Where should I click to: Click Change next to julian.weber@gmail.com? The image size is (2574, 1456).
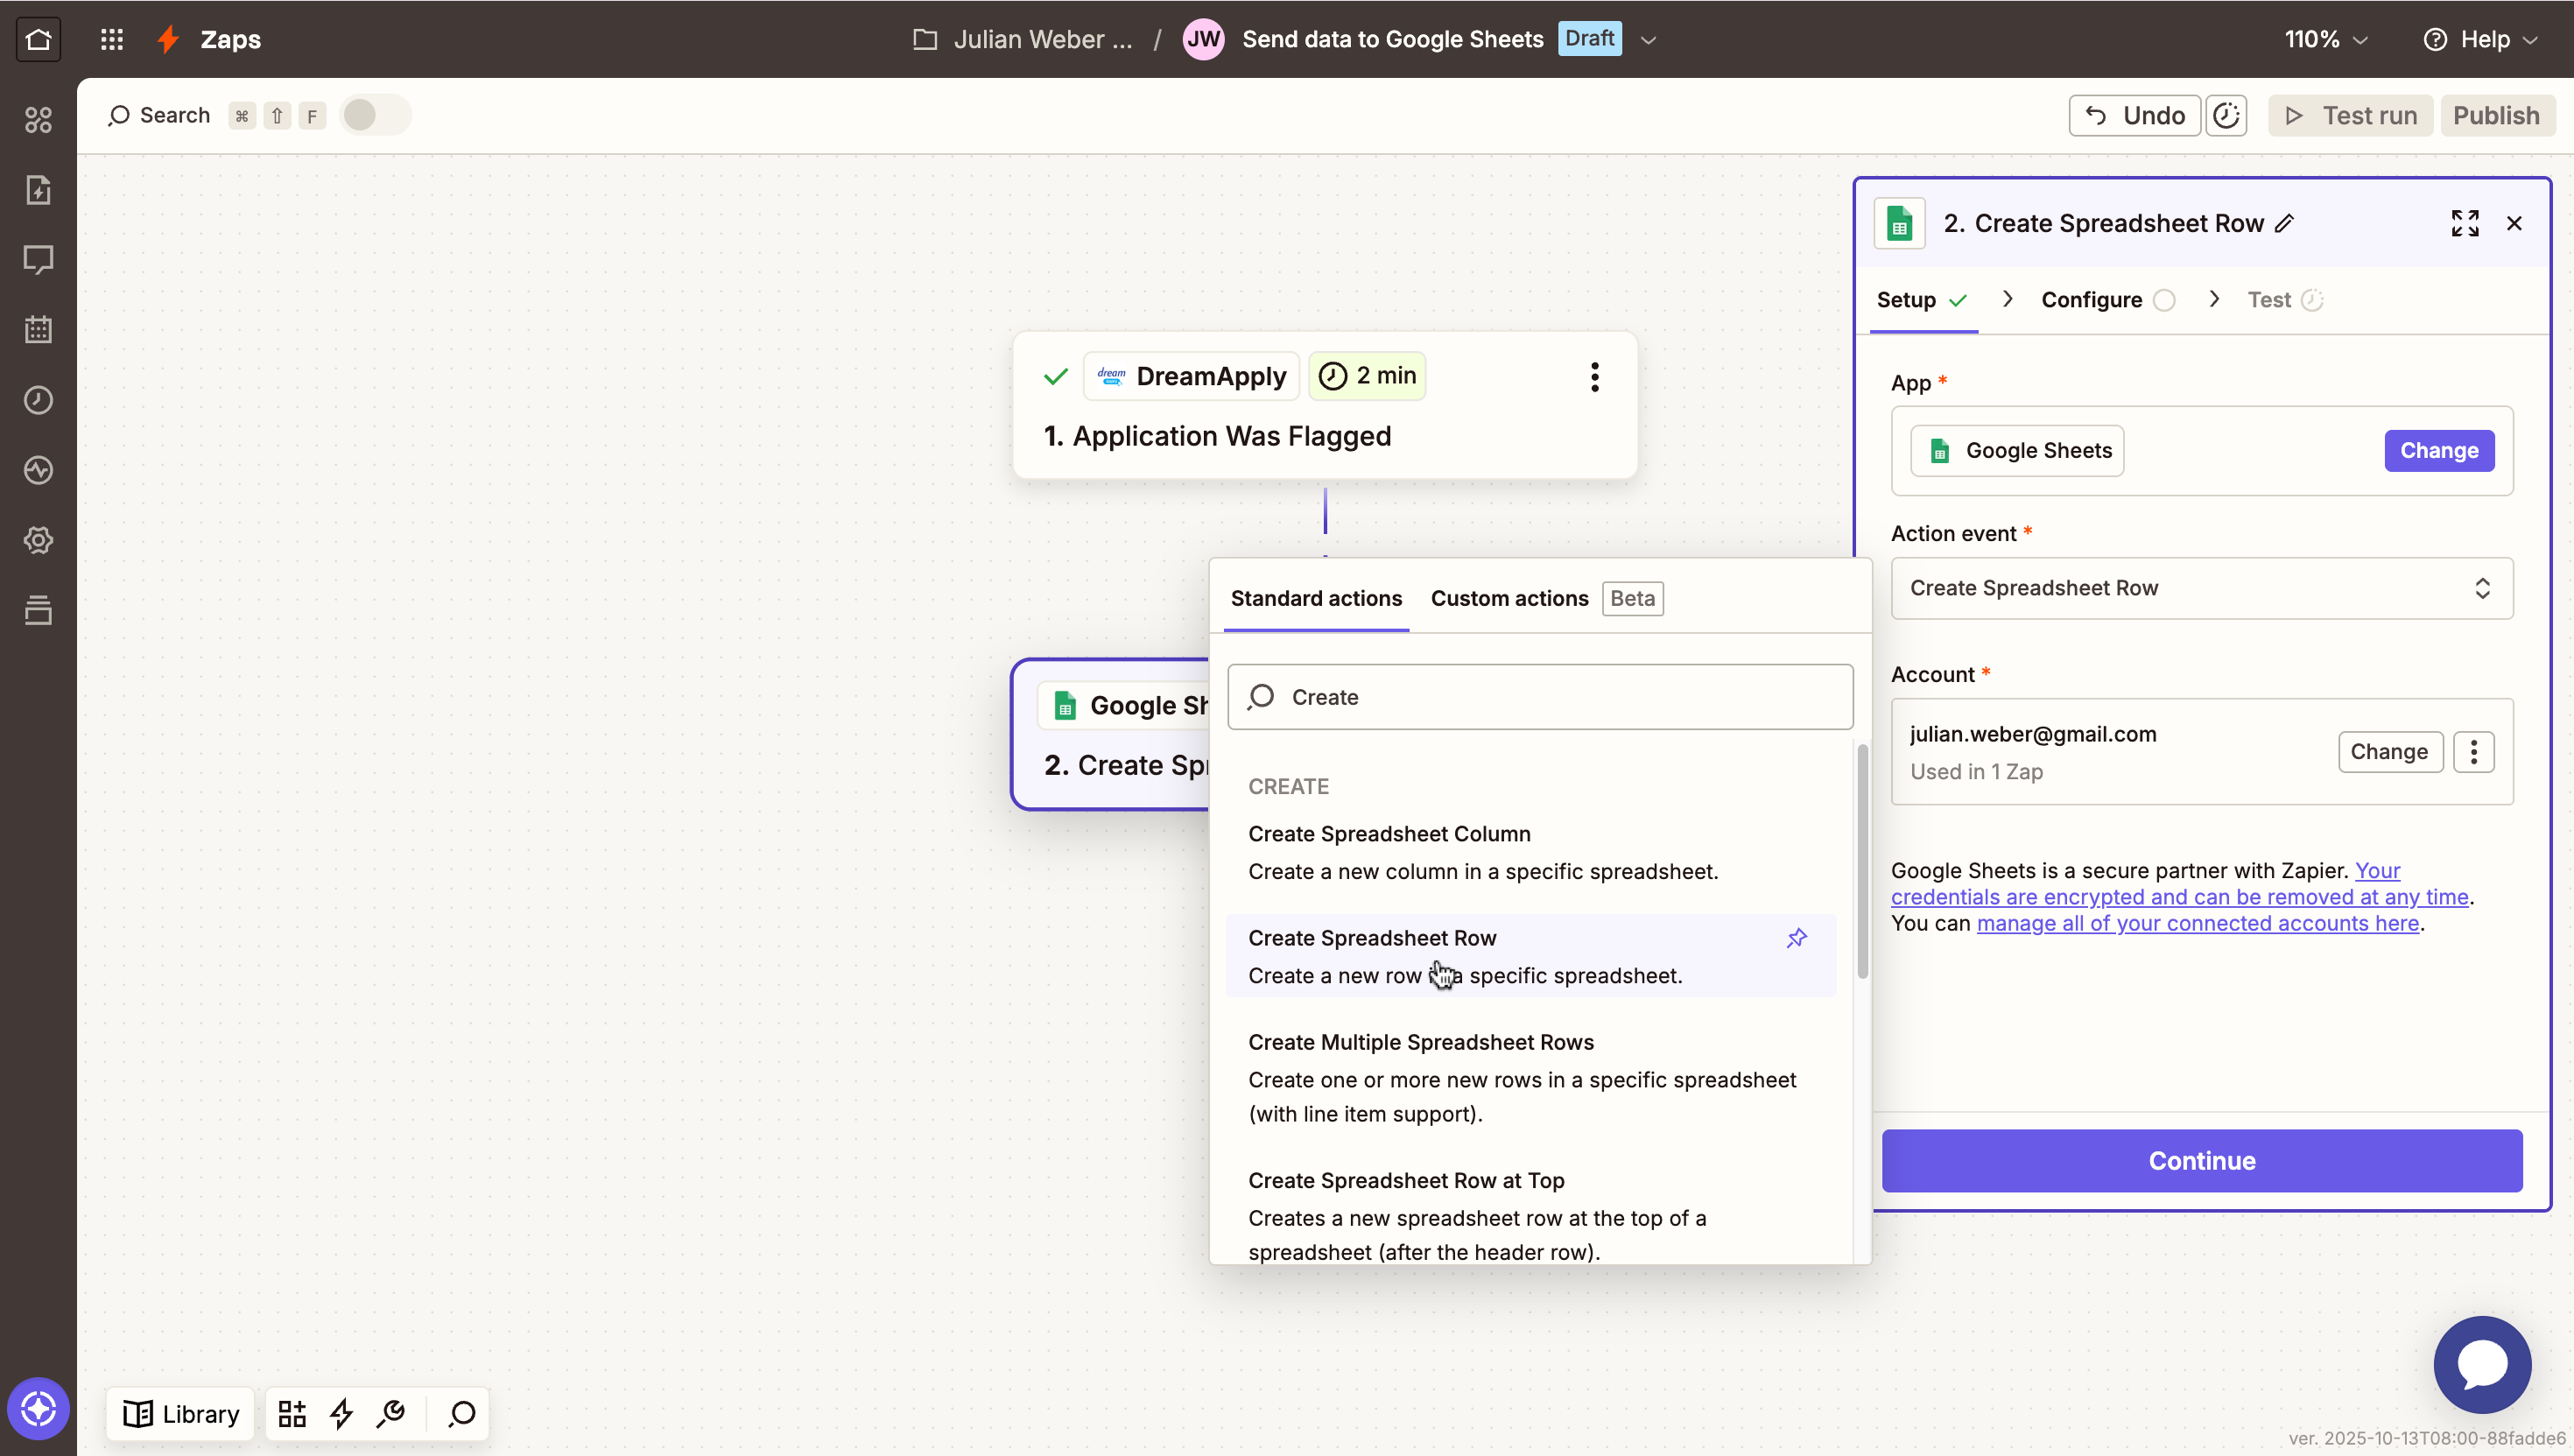click(x=2389, y=752)
